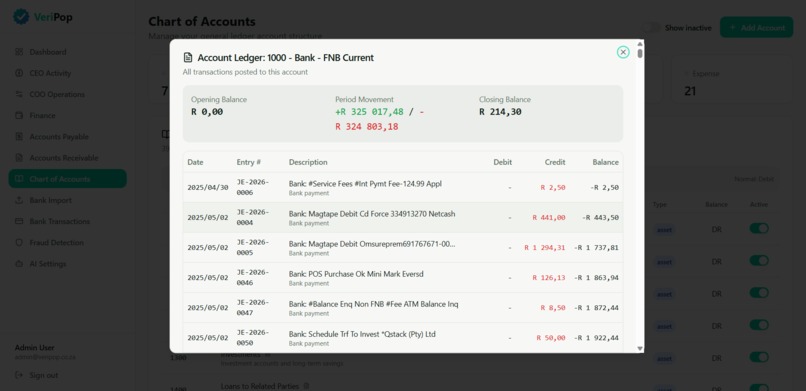Click the Balance column header in ledger
The image size is (806, 391).
point(606,162)
